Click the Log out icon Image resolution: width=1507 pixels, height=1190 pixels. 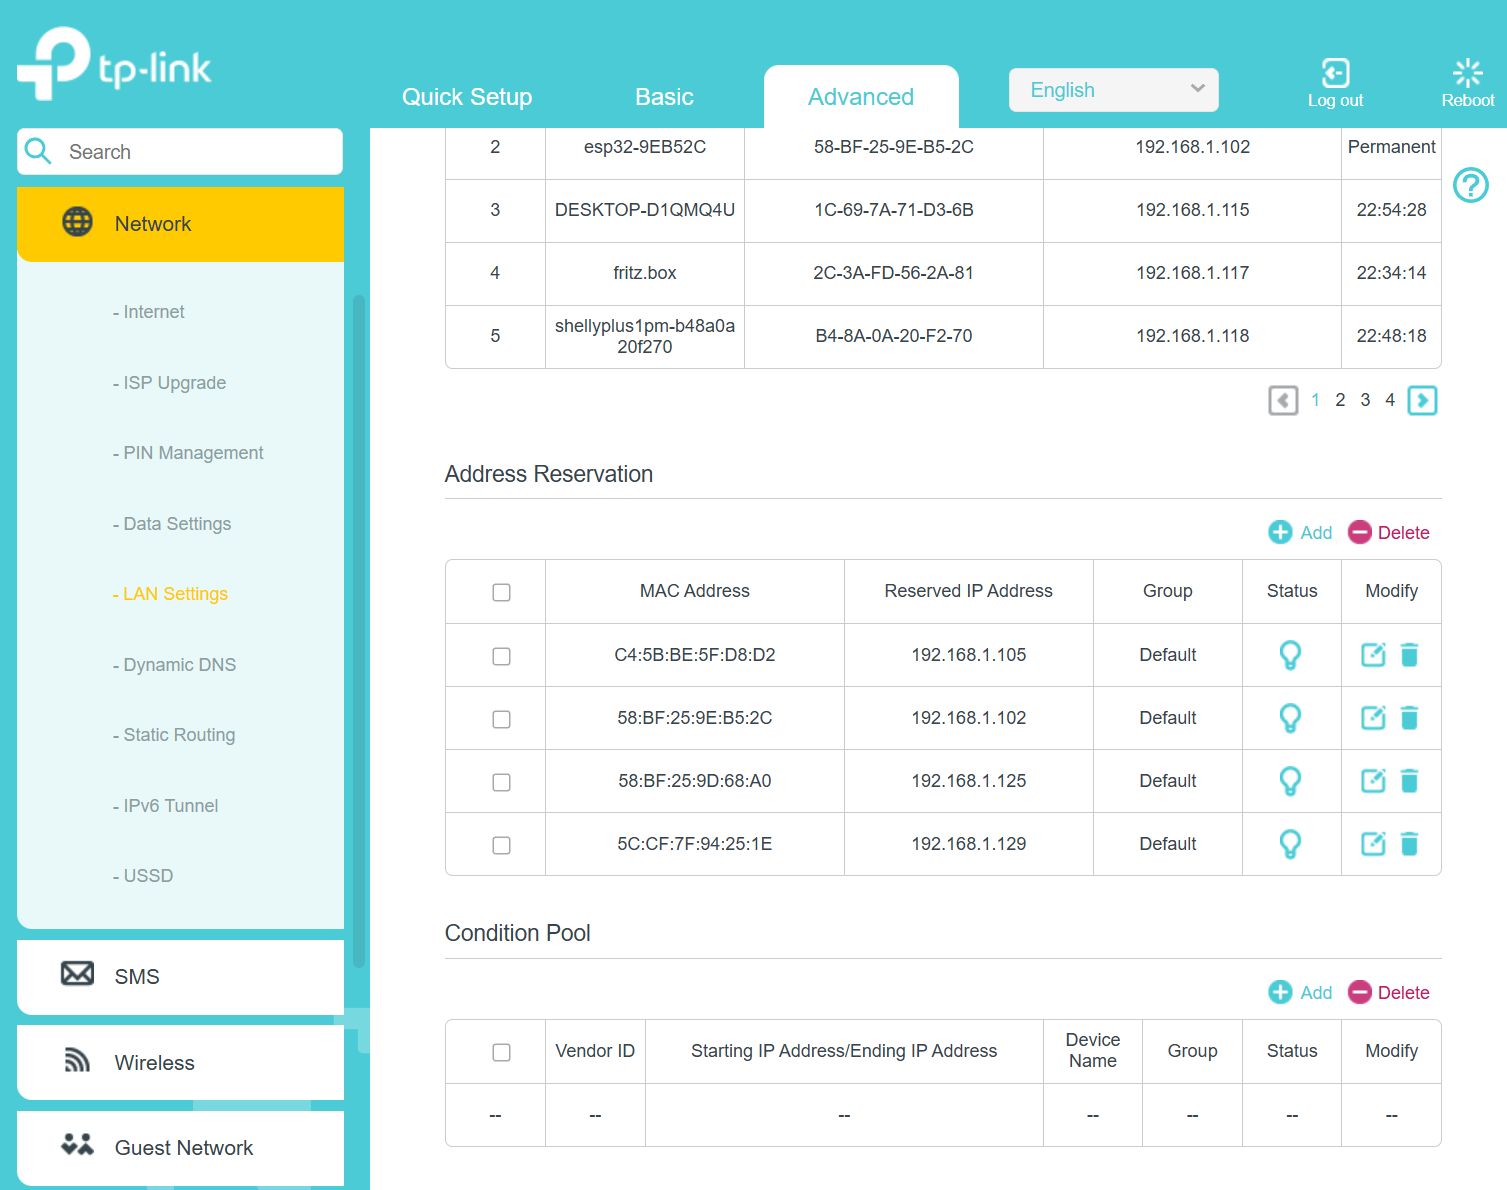[x=1335, y=74]
